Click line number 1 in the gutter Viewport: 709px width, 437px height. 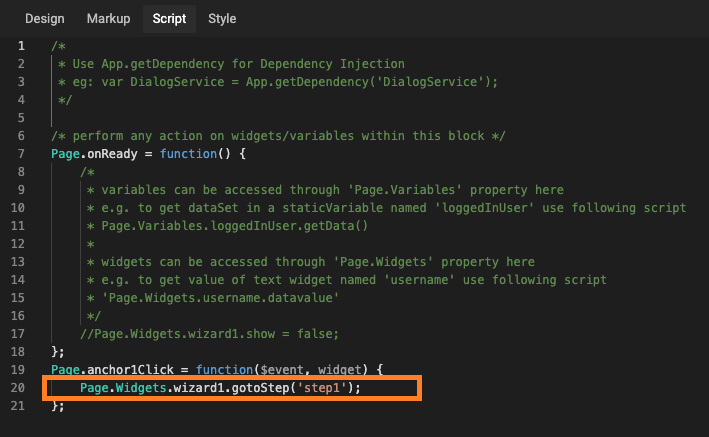(20, 46)
